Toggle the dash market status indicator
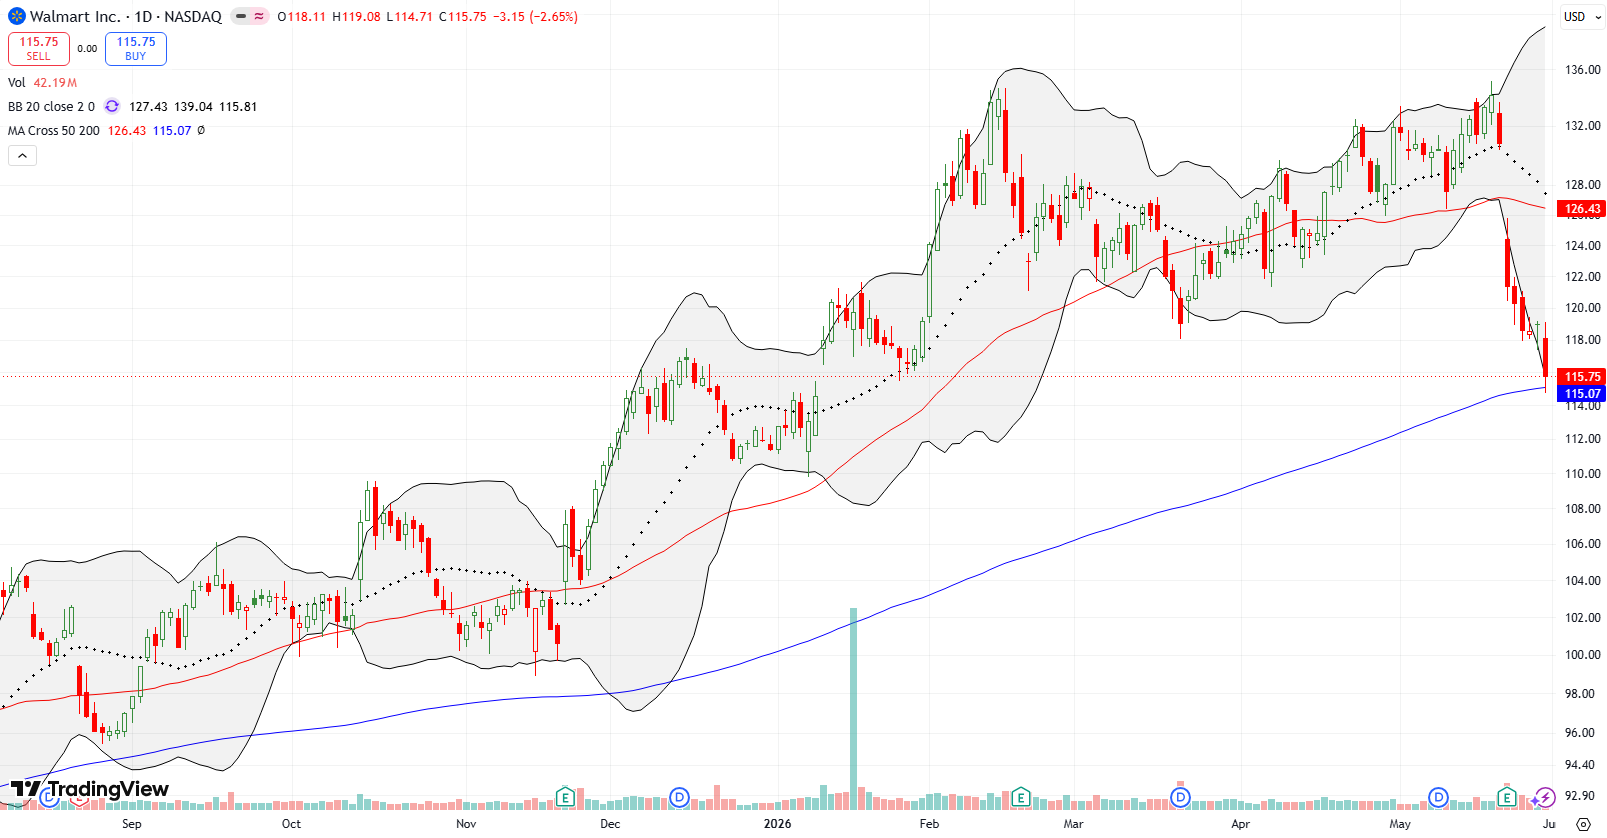The height and width of the screenshot is (838, 1607). (241, 16)
